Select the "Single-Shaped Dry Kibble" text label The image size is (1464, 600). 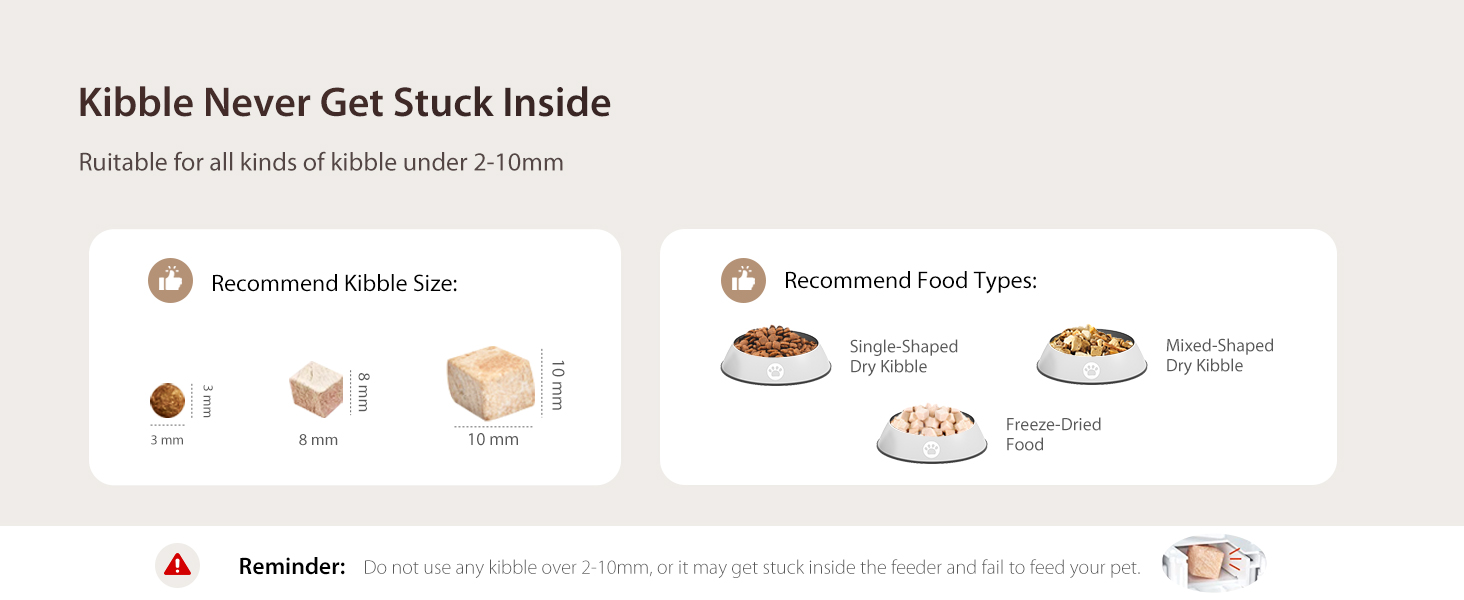pos(903,356)
